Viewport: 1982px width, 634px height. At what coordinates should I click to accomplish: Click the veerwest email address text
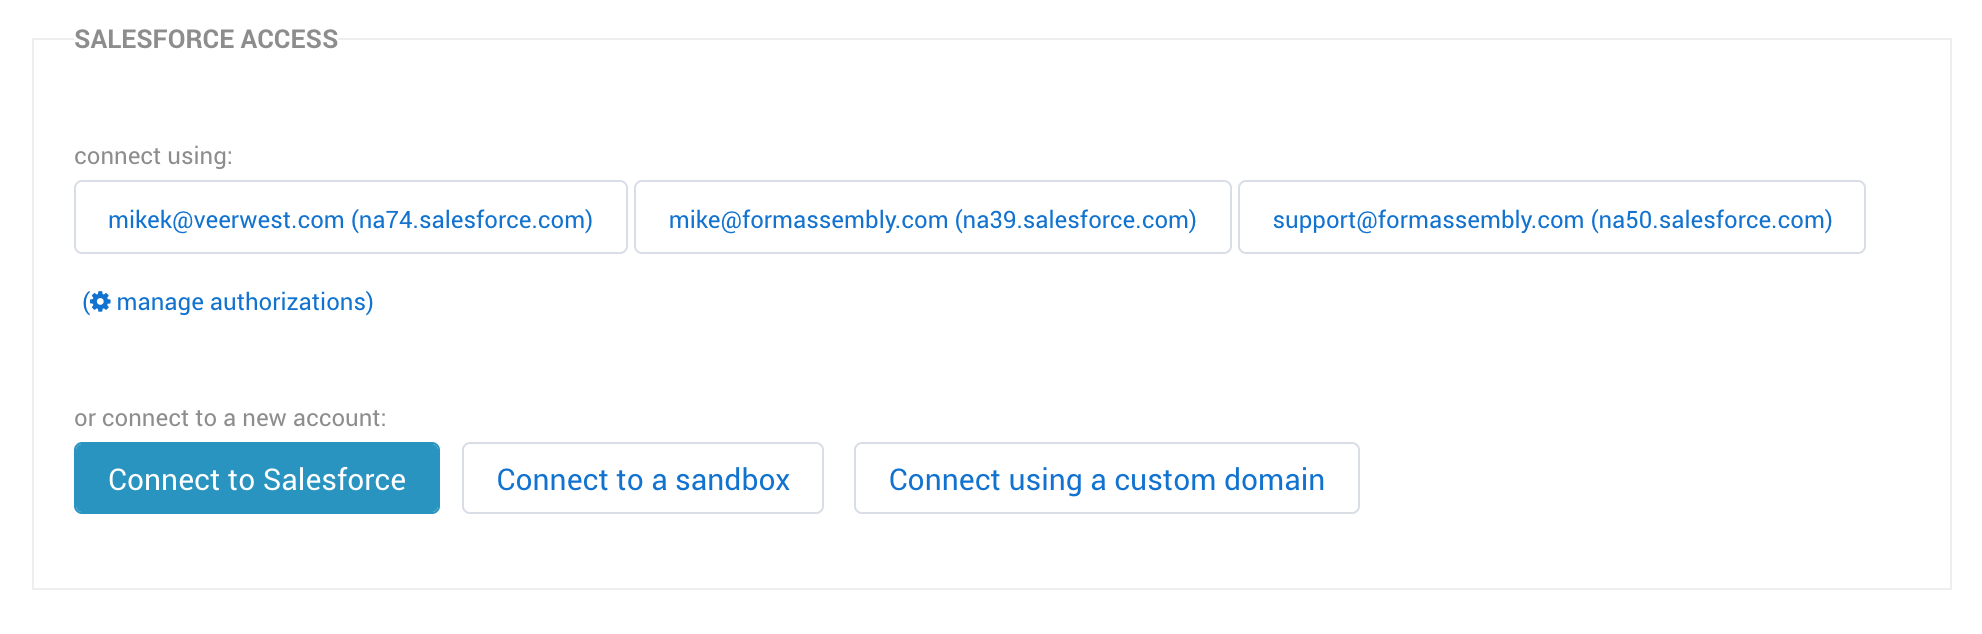tap(226, 220)
